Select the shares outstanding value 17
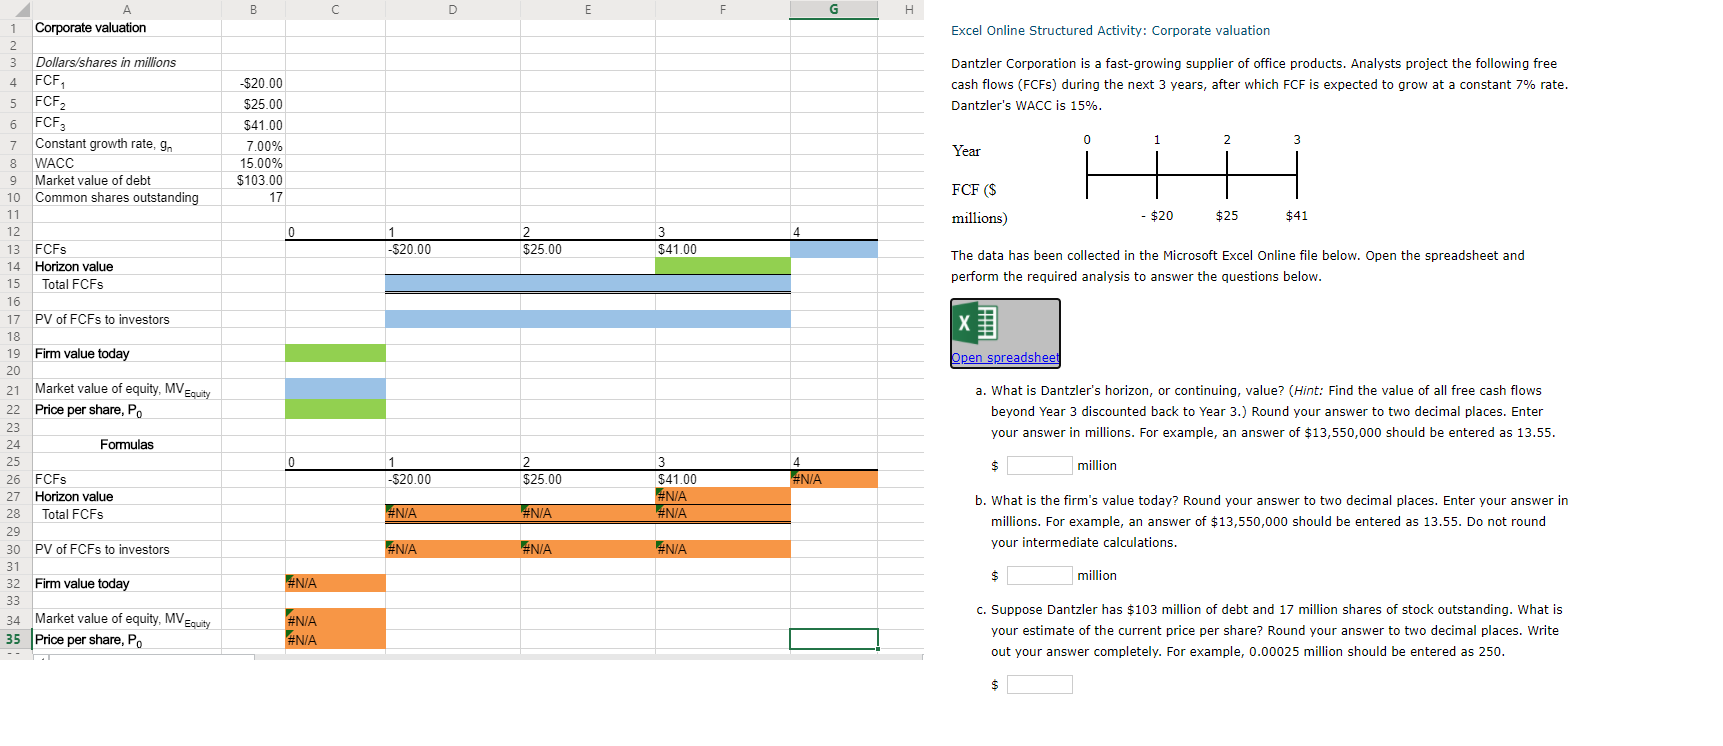 click(253, 197)
